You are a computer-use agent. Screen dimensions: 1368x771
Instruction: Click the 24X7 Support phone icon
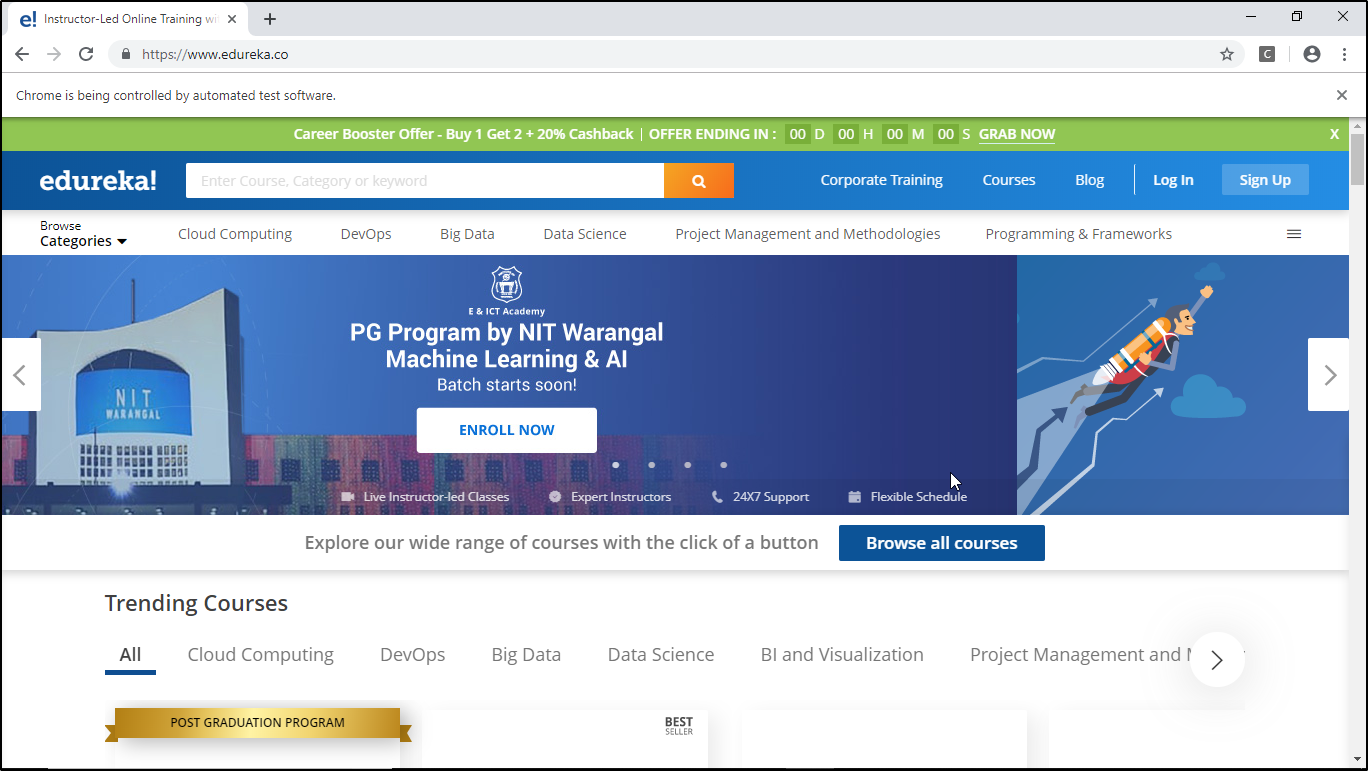pyautogui.click(x=717, y=497)
